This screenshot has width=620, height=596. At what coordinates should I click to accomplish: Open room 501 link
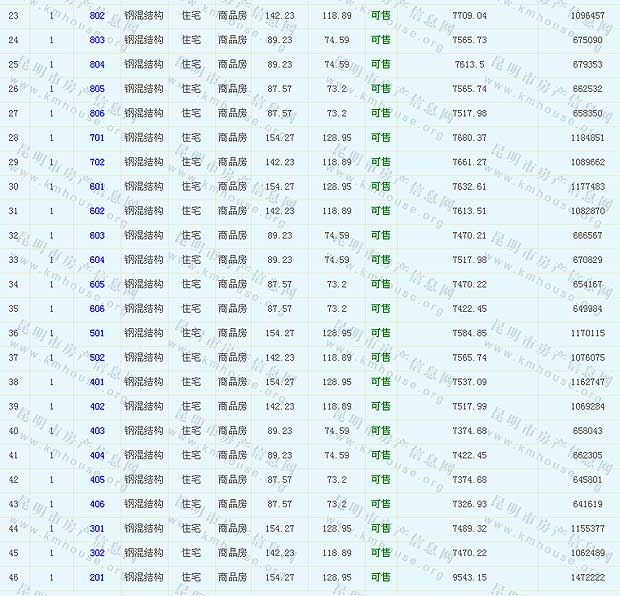97,333
